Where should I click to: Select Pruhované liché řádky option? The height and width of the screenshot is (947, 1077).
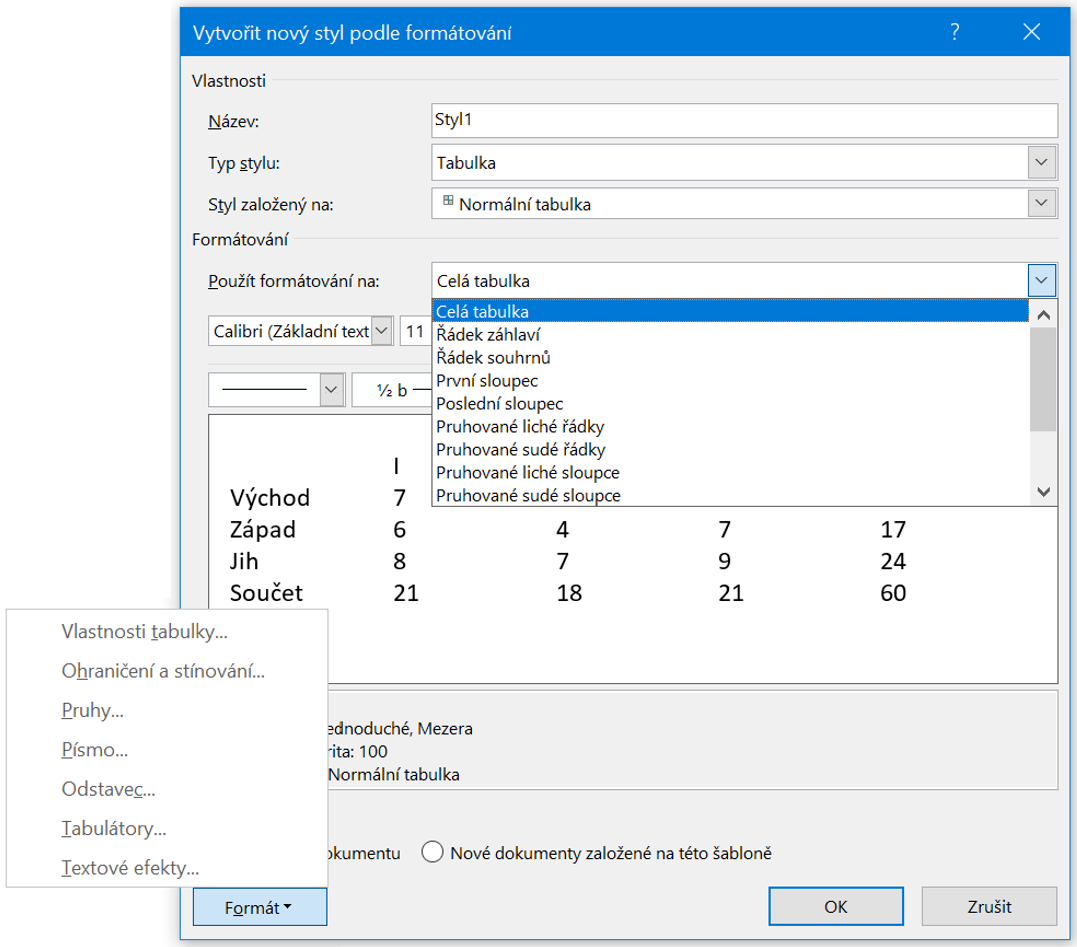[x=520, y=427]
